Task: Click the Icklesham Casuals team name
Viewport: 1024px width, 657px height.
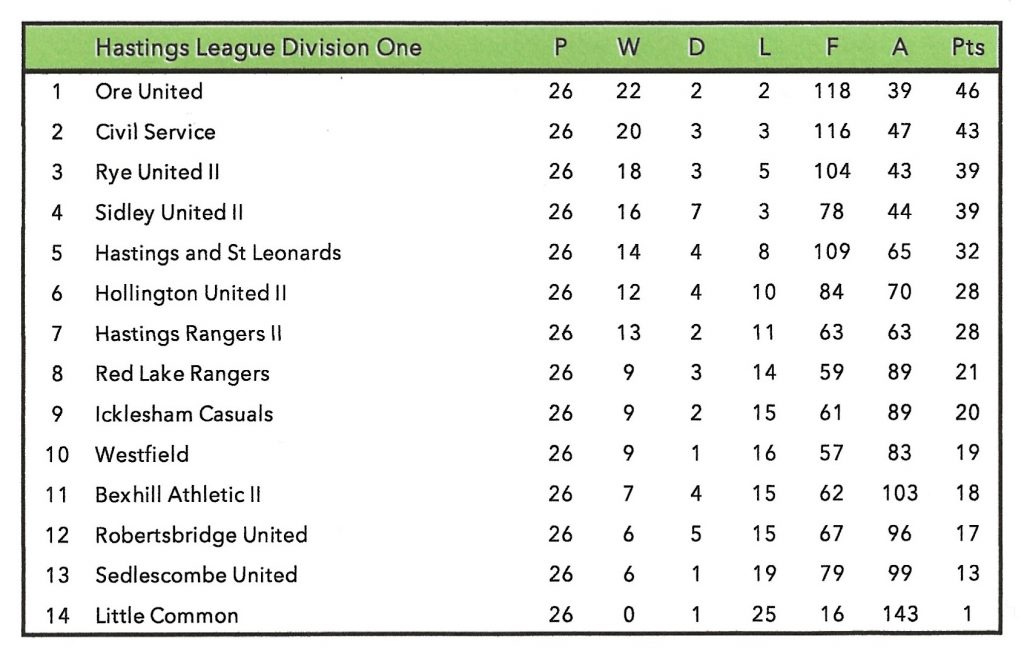Action: (184, 414)
